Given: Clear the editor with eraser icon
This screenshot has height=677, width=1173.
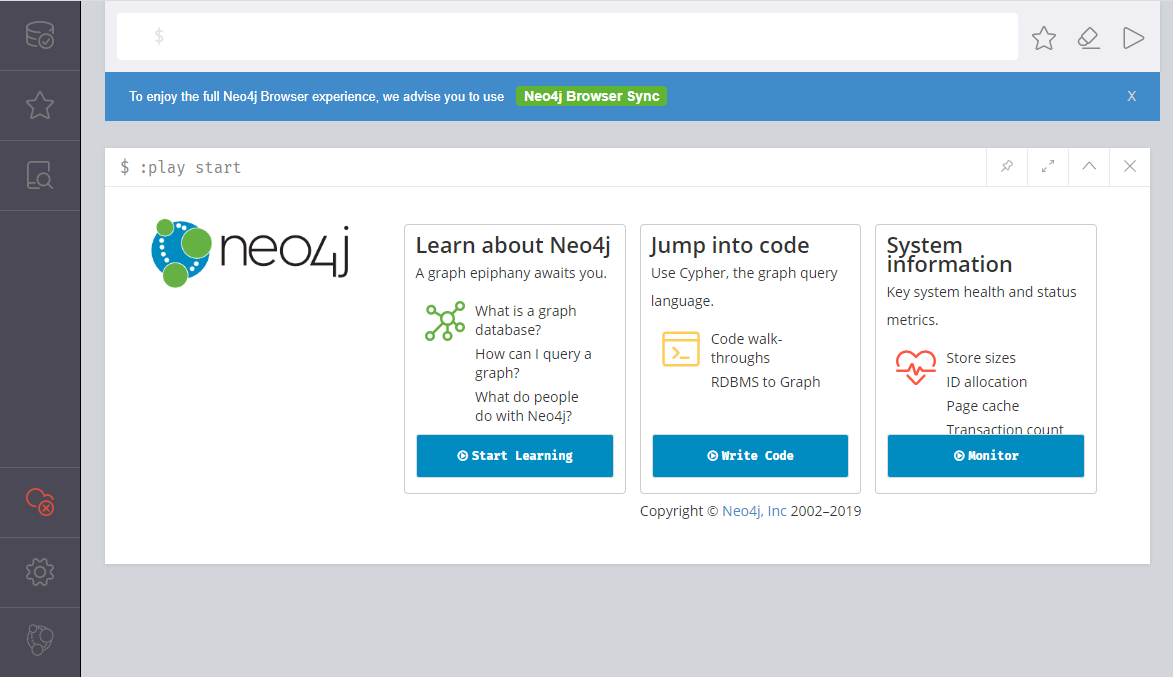Looking at the screenshot, I should coord(1088,37).
